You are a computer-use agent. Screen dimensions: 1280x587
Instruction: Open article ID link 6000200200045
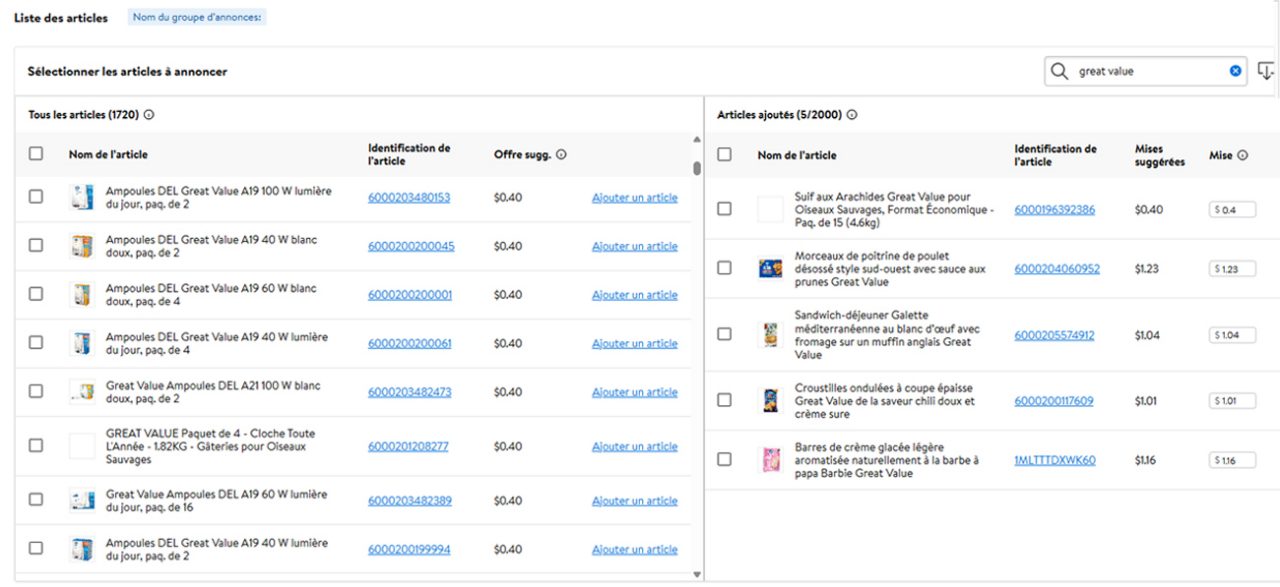point(411,246)
